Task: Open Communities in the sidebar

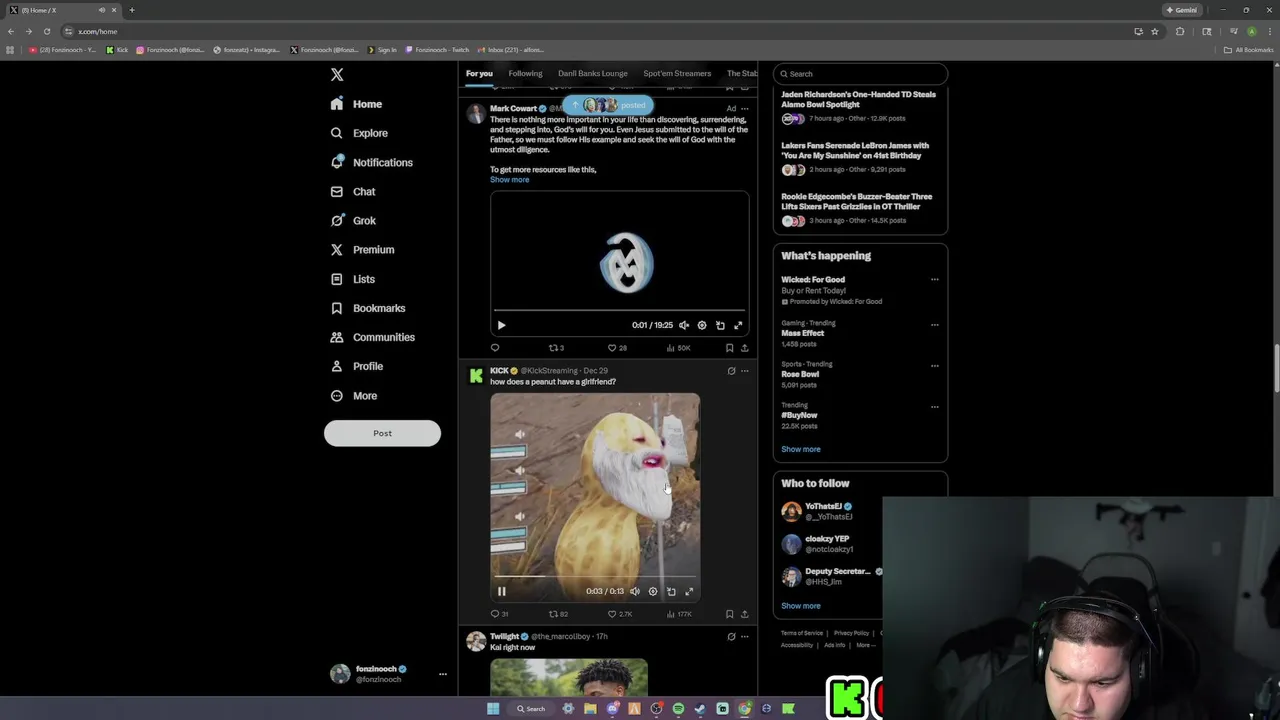Action: click(x=372, y=337)
